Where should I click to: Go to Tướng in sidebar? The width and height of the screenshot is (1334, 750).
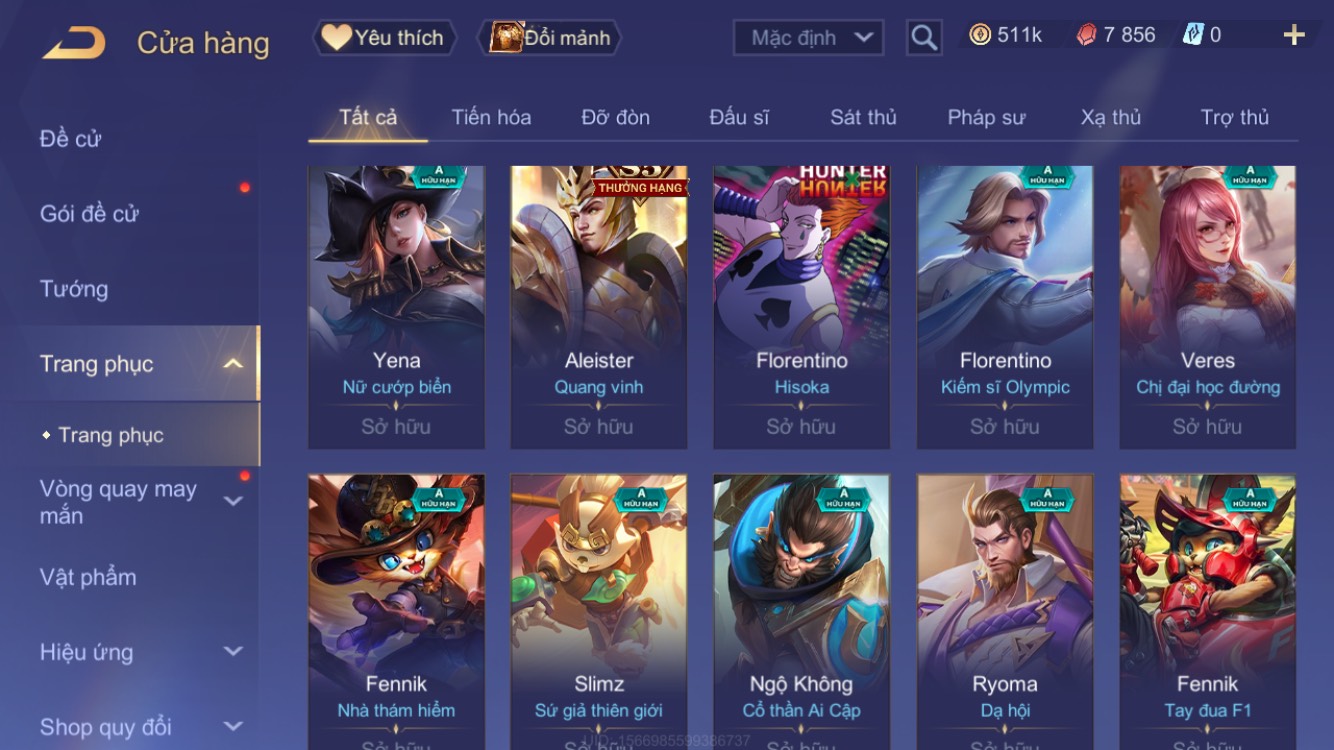pyautogui.click(x=74, y=289)
